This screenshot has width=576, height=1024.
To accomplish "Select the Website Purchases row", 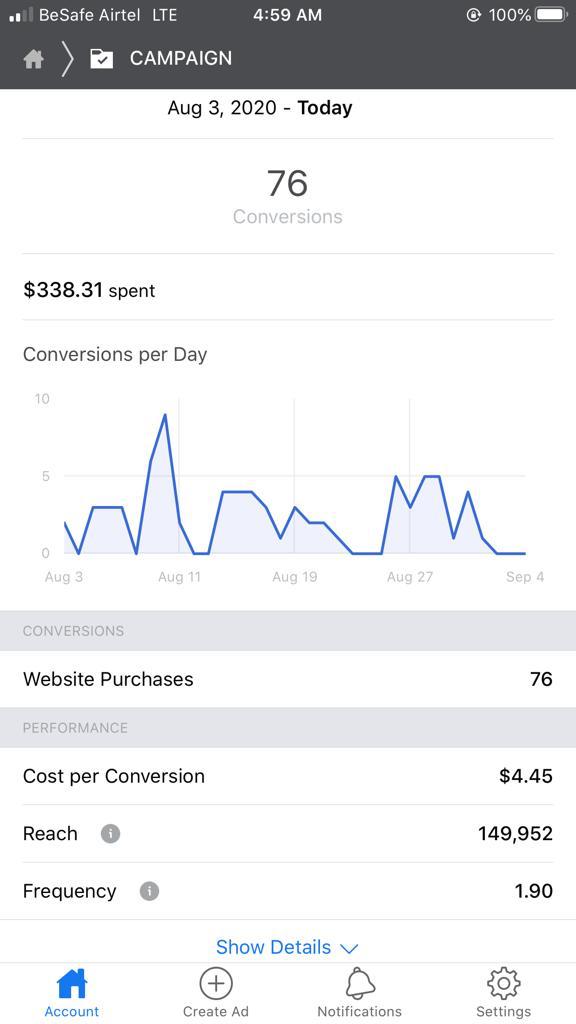I will 288,679.
